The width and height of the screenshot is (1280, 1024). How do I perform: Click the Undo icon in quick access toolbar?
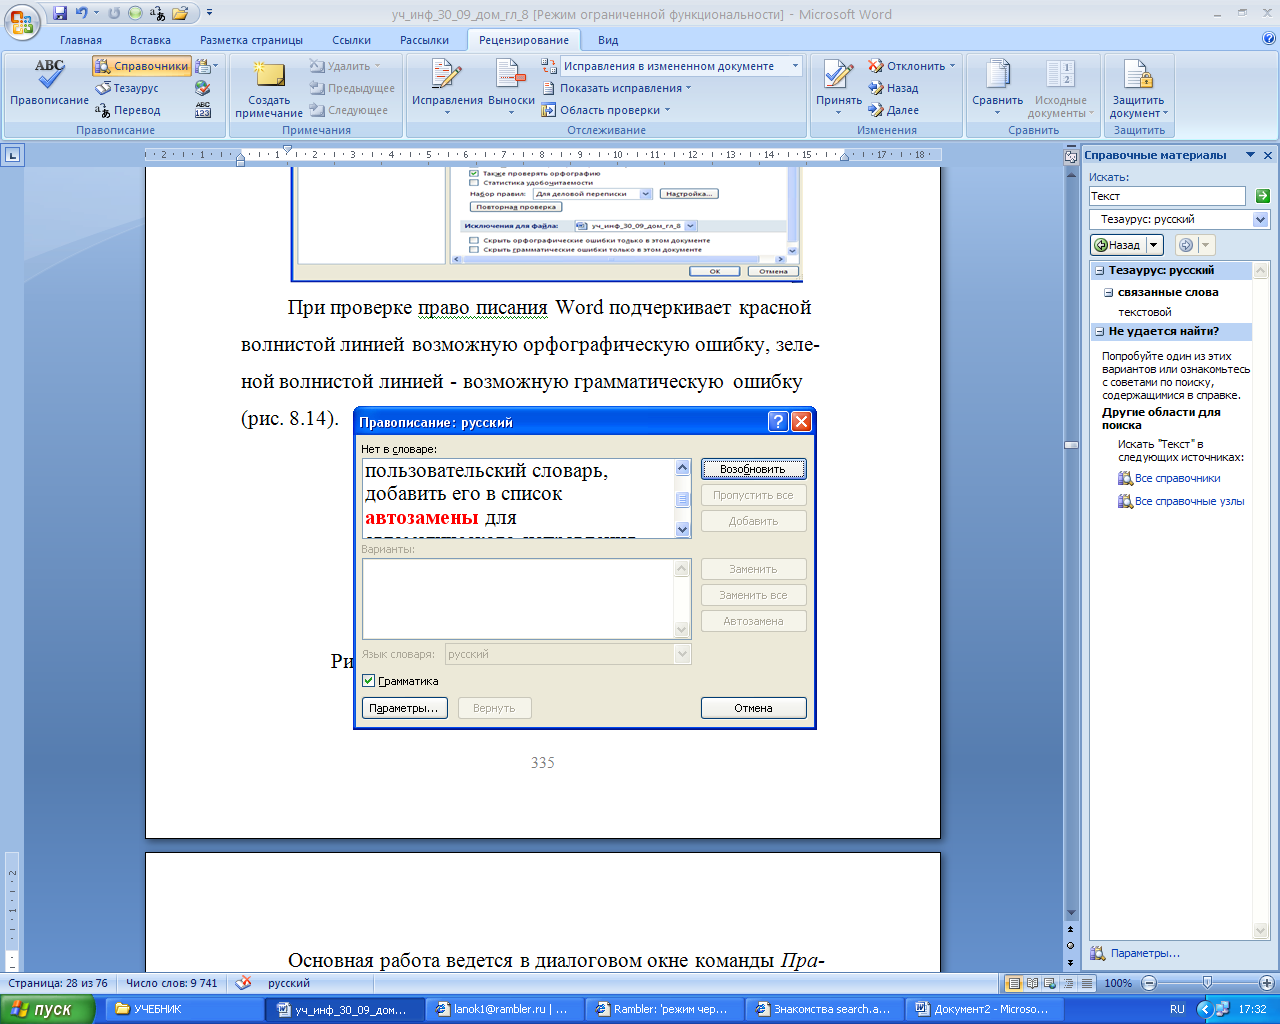pyautogui.click(x=82, y=14)
